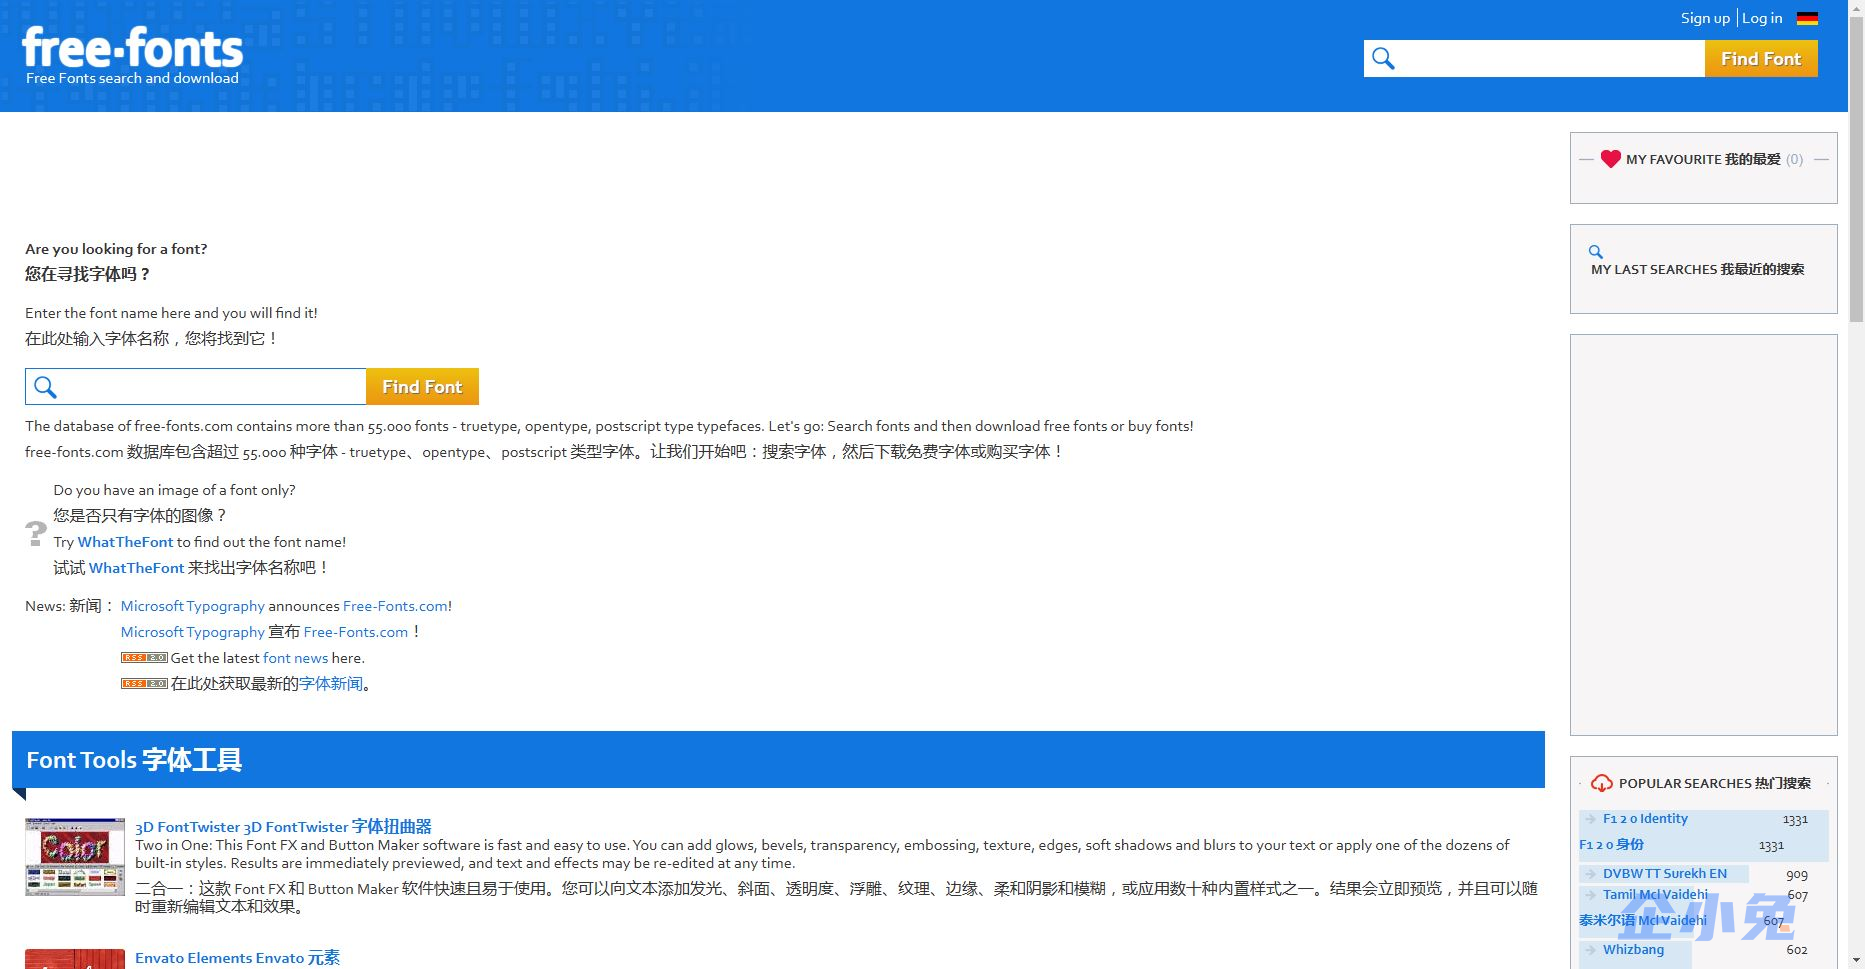Viewport: 1865px width, 969px height.
Task: Open the Sign up link
Action: [1705, 18]
